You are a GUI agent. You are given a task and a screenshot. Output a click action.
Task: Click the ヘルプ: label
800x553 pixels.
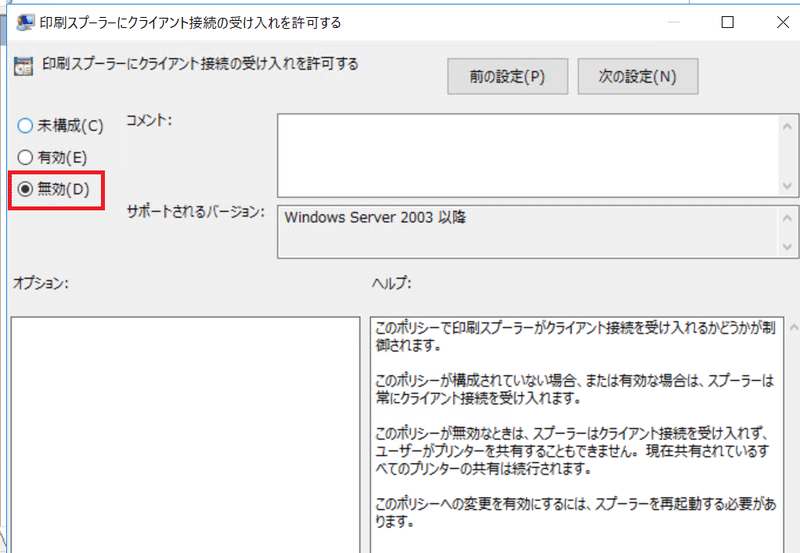(391, 283)
